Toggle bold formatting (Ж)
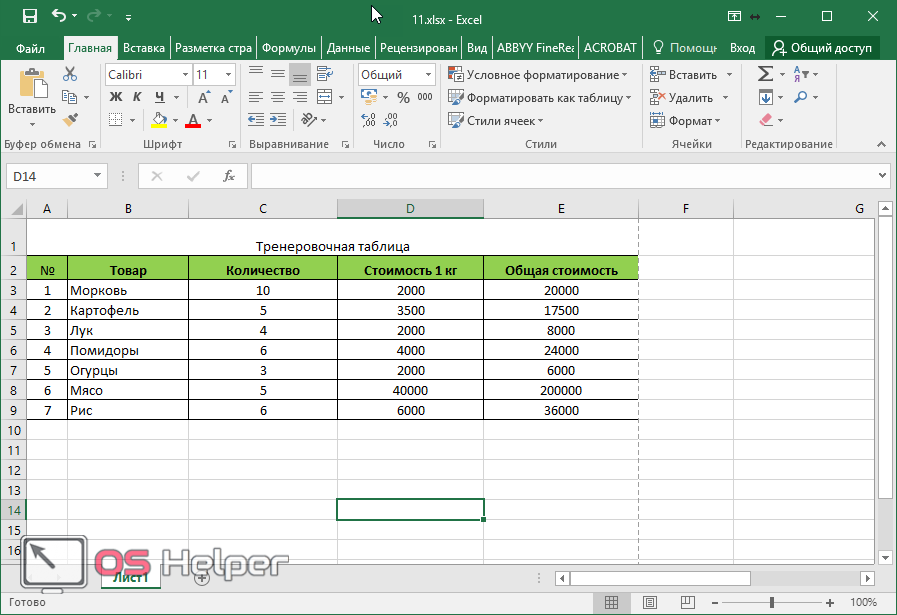This screenshot has height=615, width=897. [115, 98]
